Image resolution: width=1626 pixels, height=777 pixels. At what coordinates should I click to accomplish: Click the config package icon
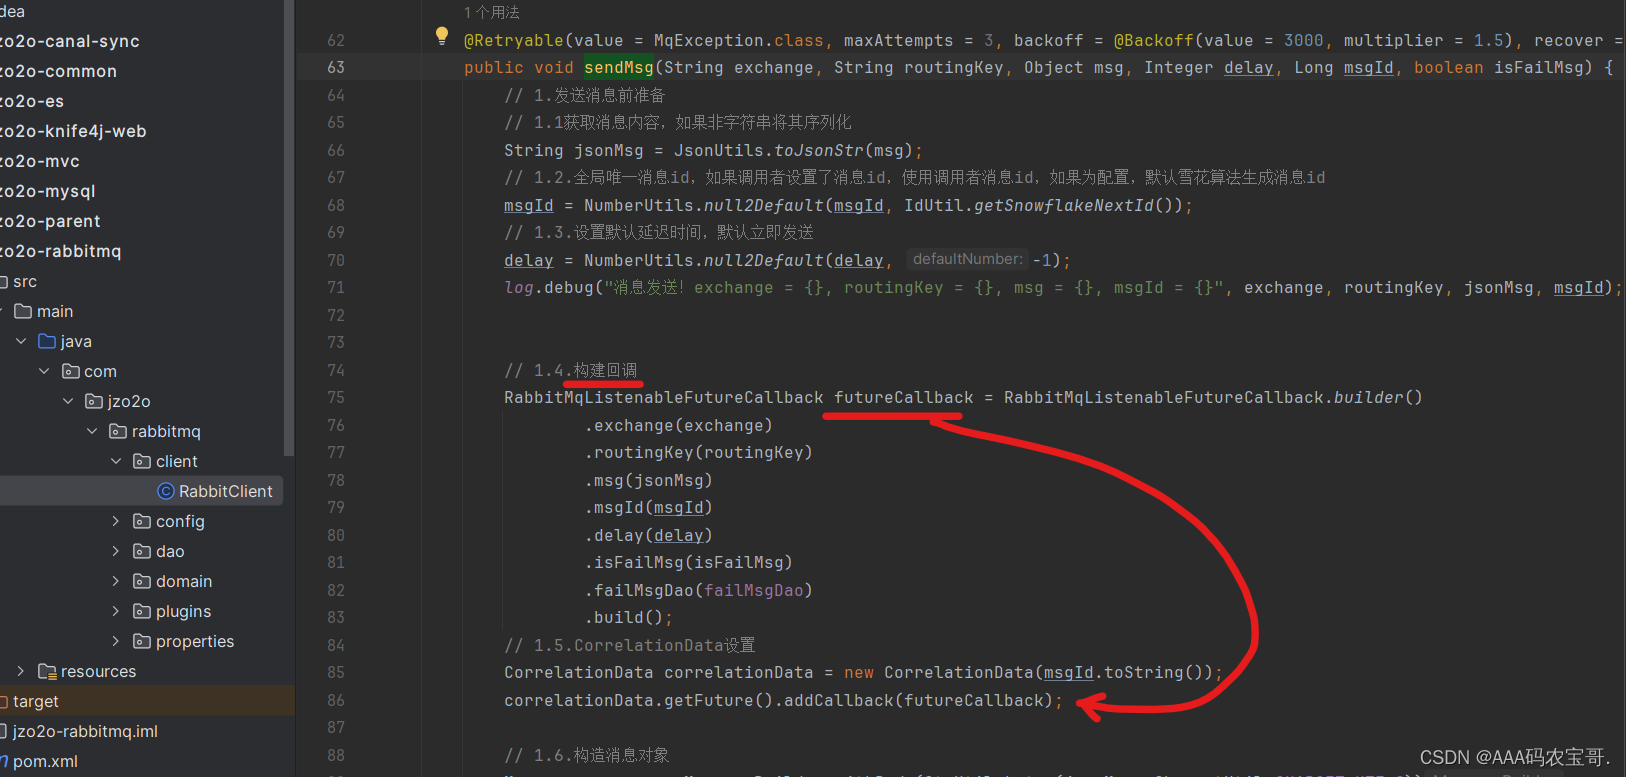[x=142, y=521]
